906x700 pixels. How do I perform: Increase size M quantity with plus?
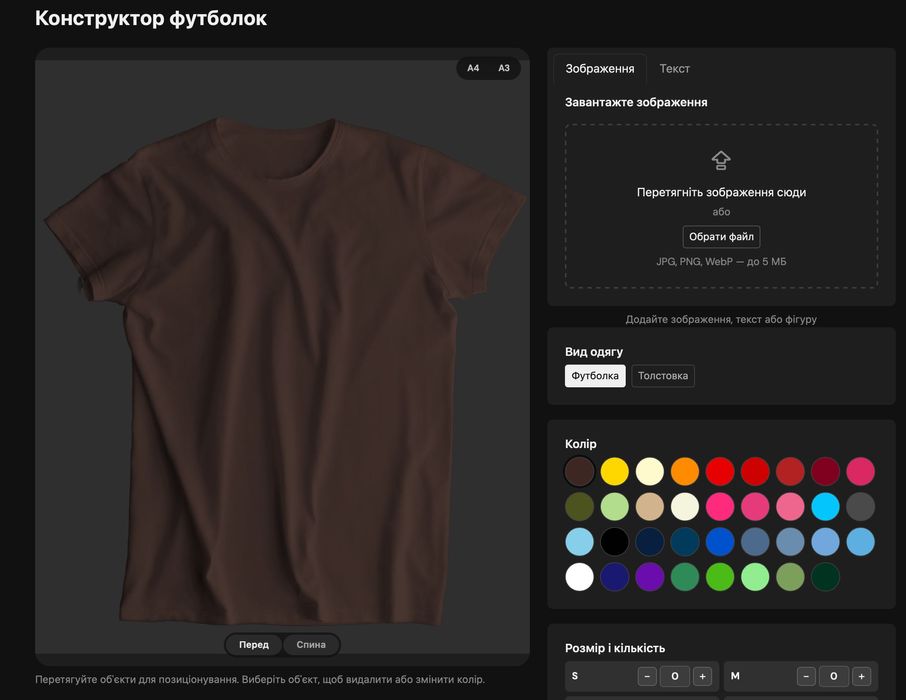pos(861,676)
